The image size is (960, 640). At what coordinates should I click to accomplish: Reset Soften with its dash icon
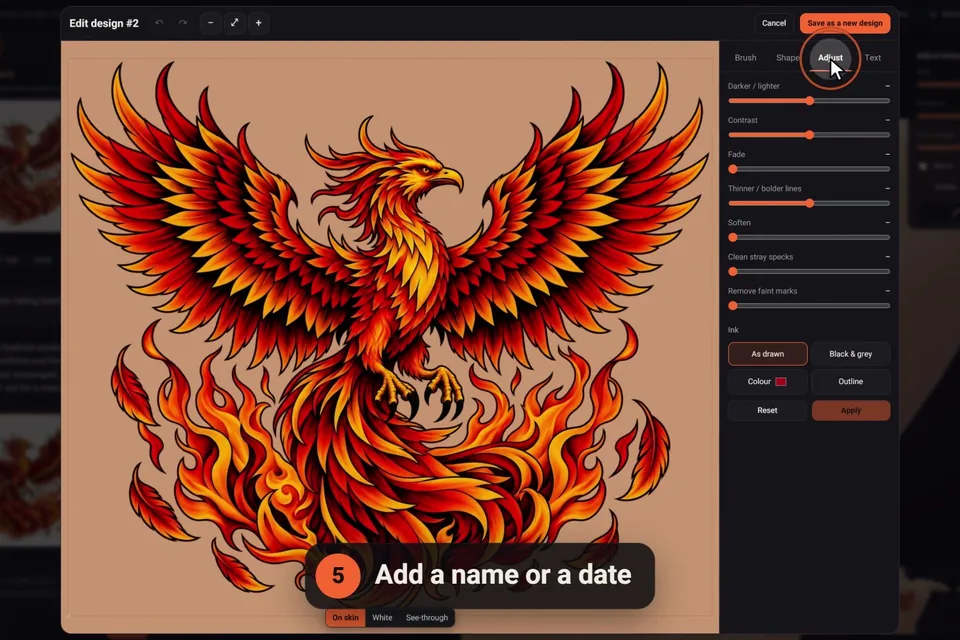coord(887,223)
